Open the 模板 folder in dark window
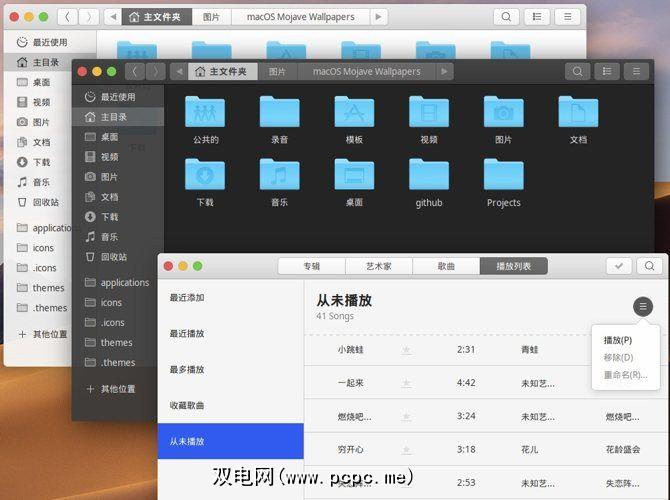Image resolution: width=670 pixels, height=500 pixels. pos(354,112)
